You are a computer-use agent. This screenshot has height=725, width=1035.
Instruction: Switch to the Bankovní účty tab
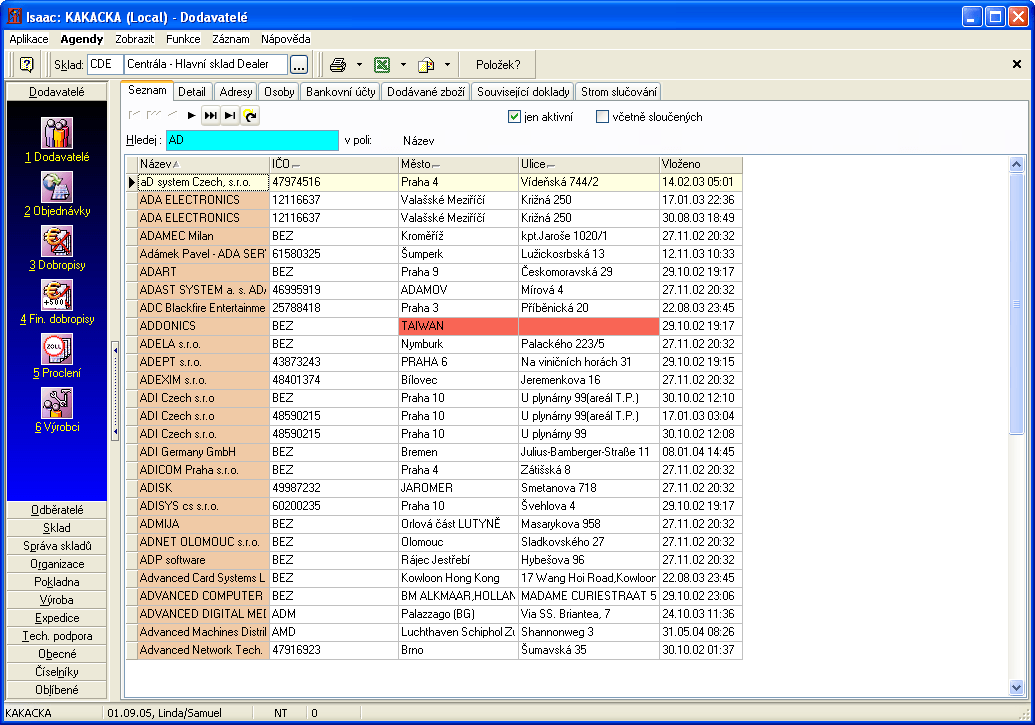click(341, 92)
